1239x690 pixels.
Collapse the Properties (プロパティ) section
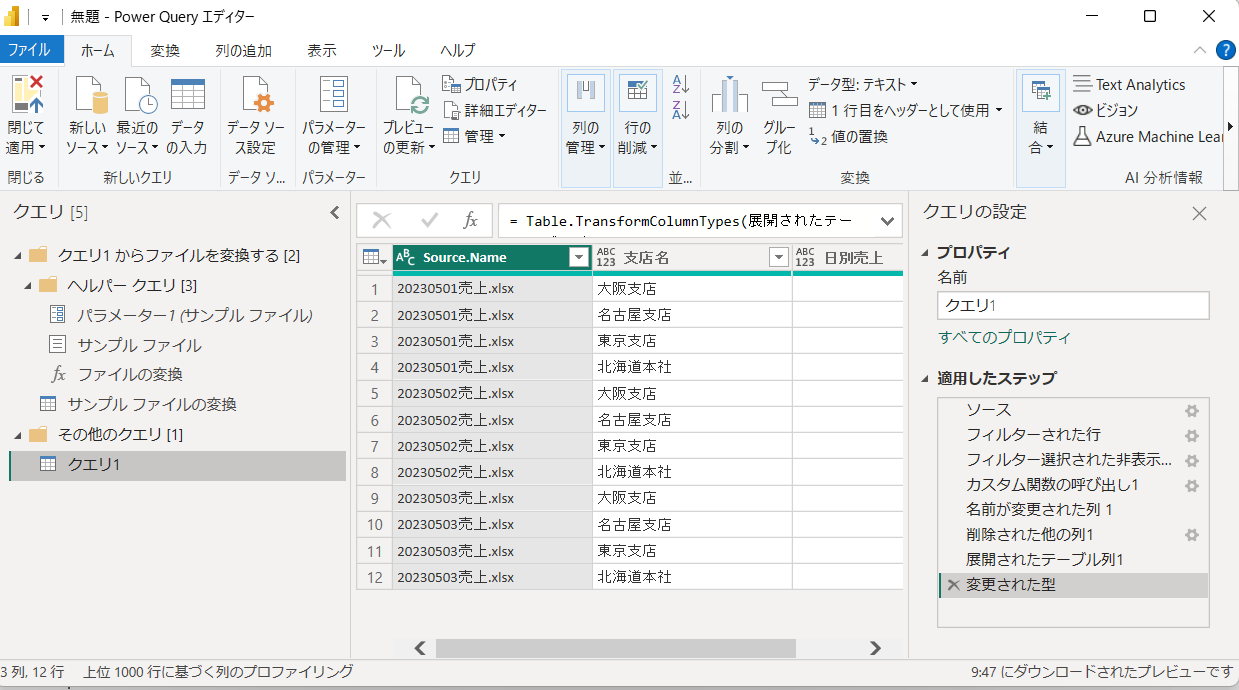click(925, 253)
